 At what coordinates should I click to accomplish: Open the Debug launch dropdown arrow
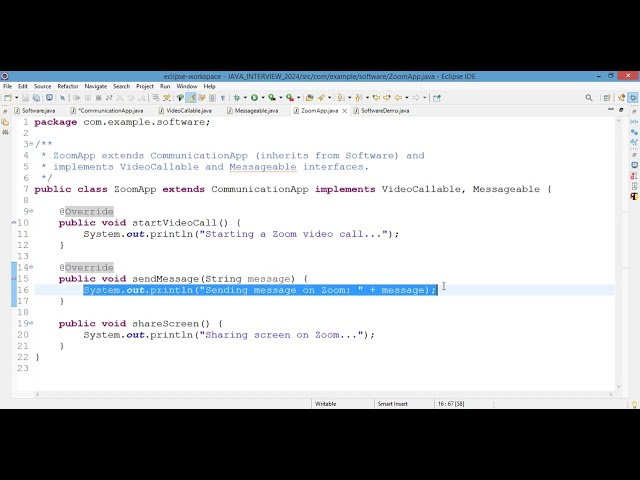(245, 98)
